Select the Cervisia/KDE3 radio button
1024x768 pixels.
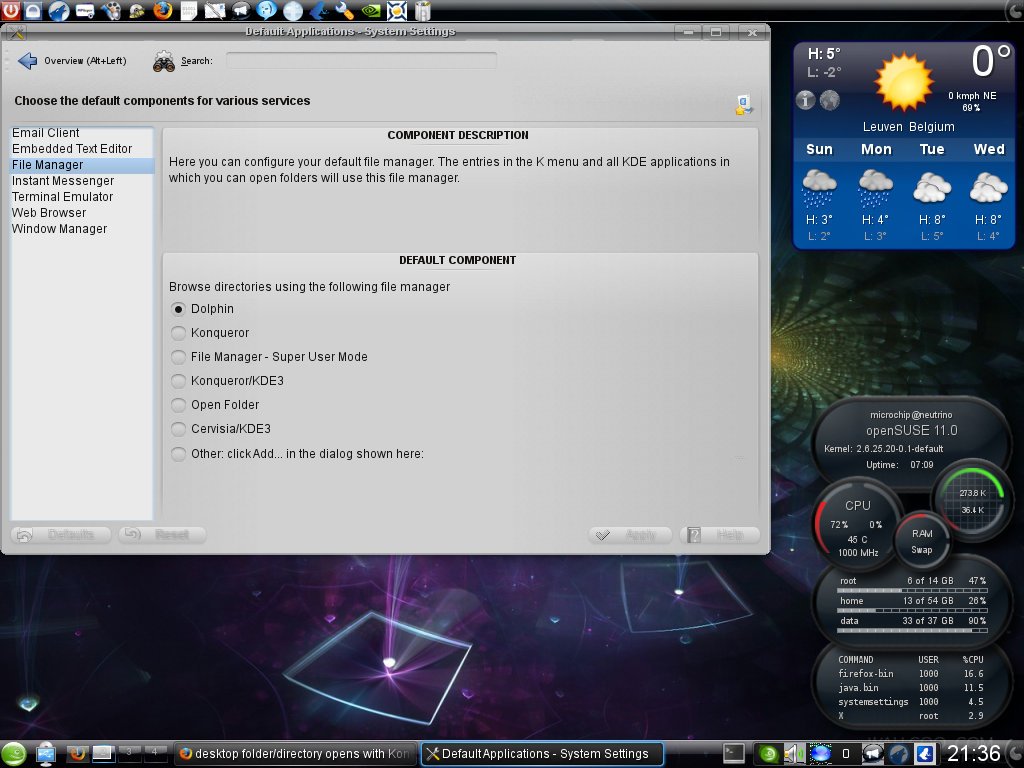point(178,429)
